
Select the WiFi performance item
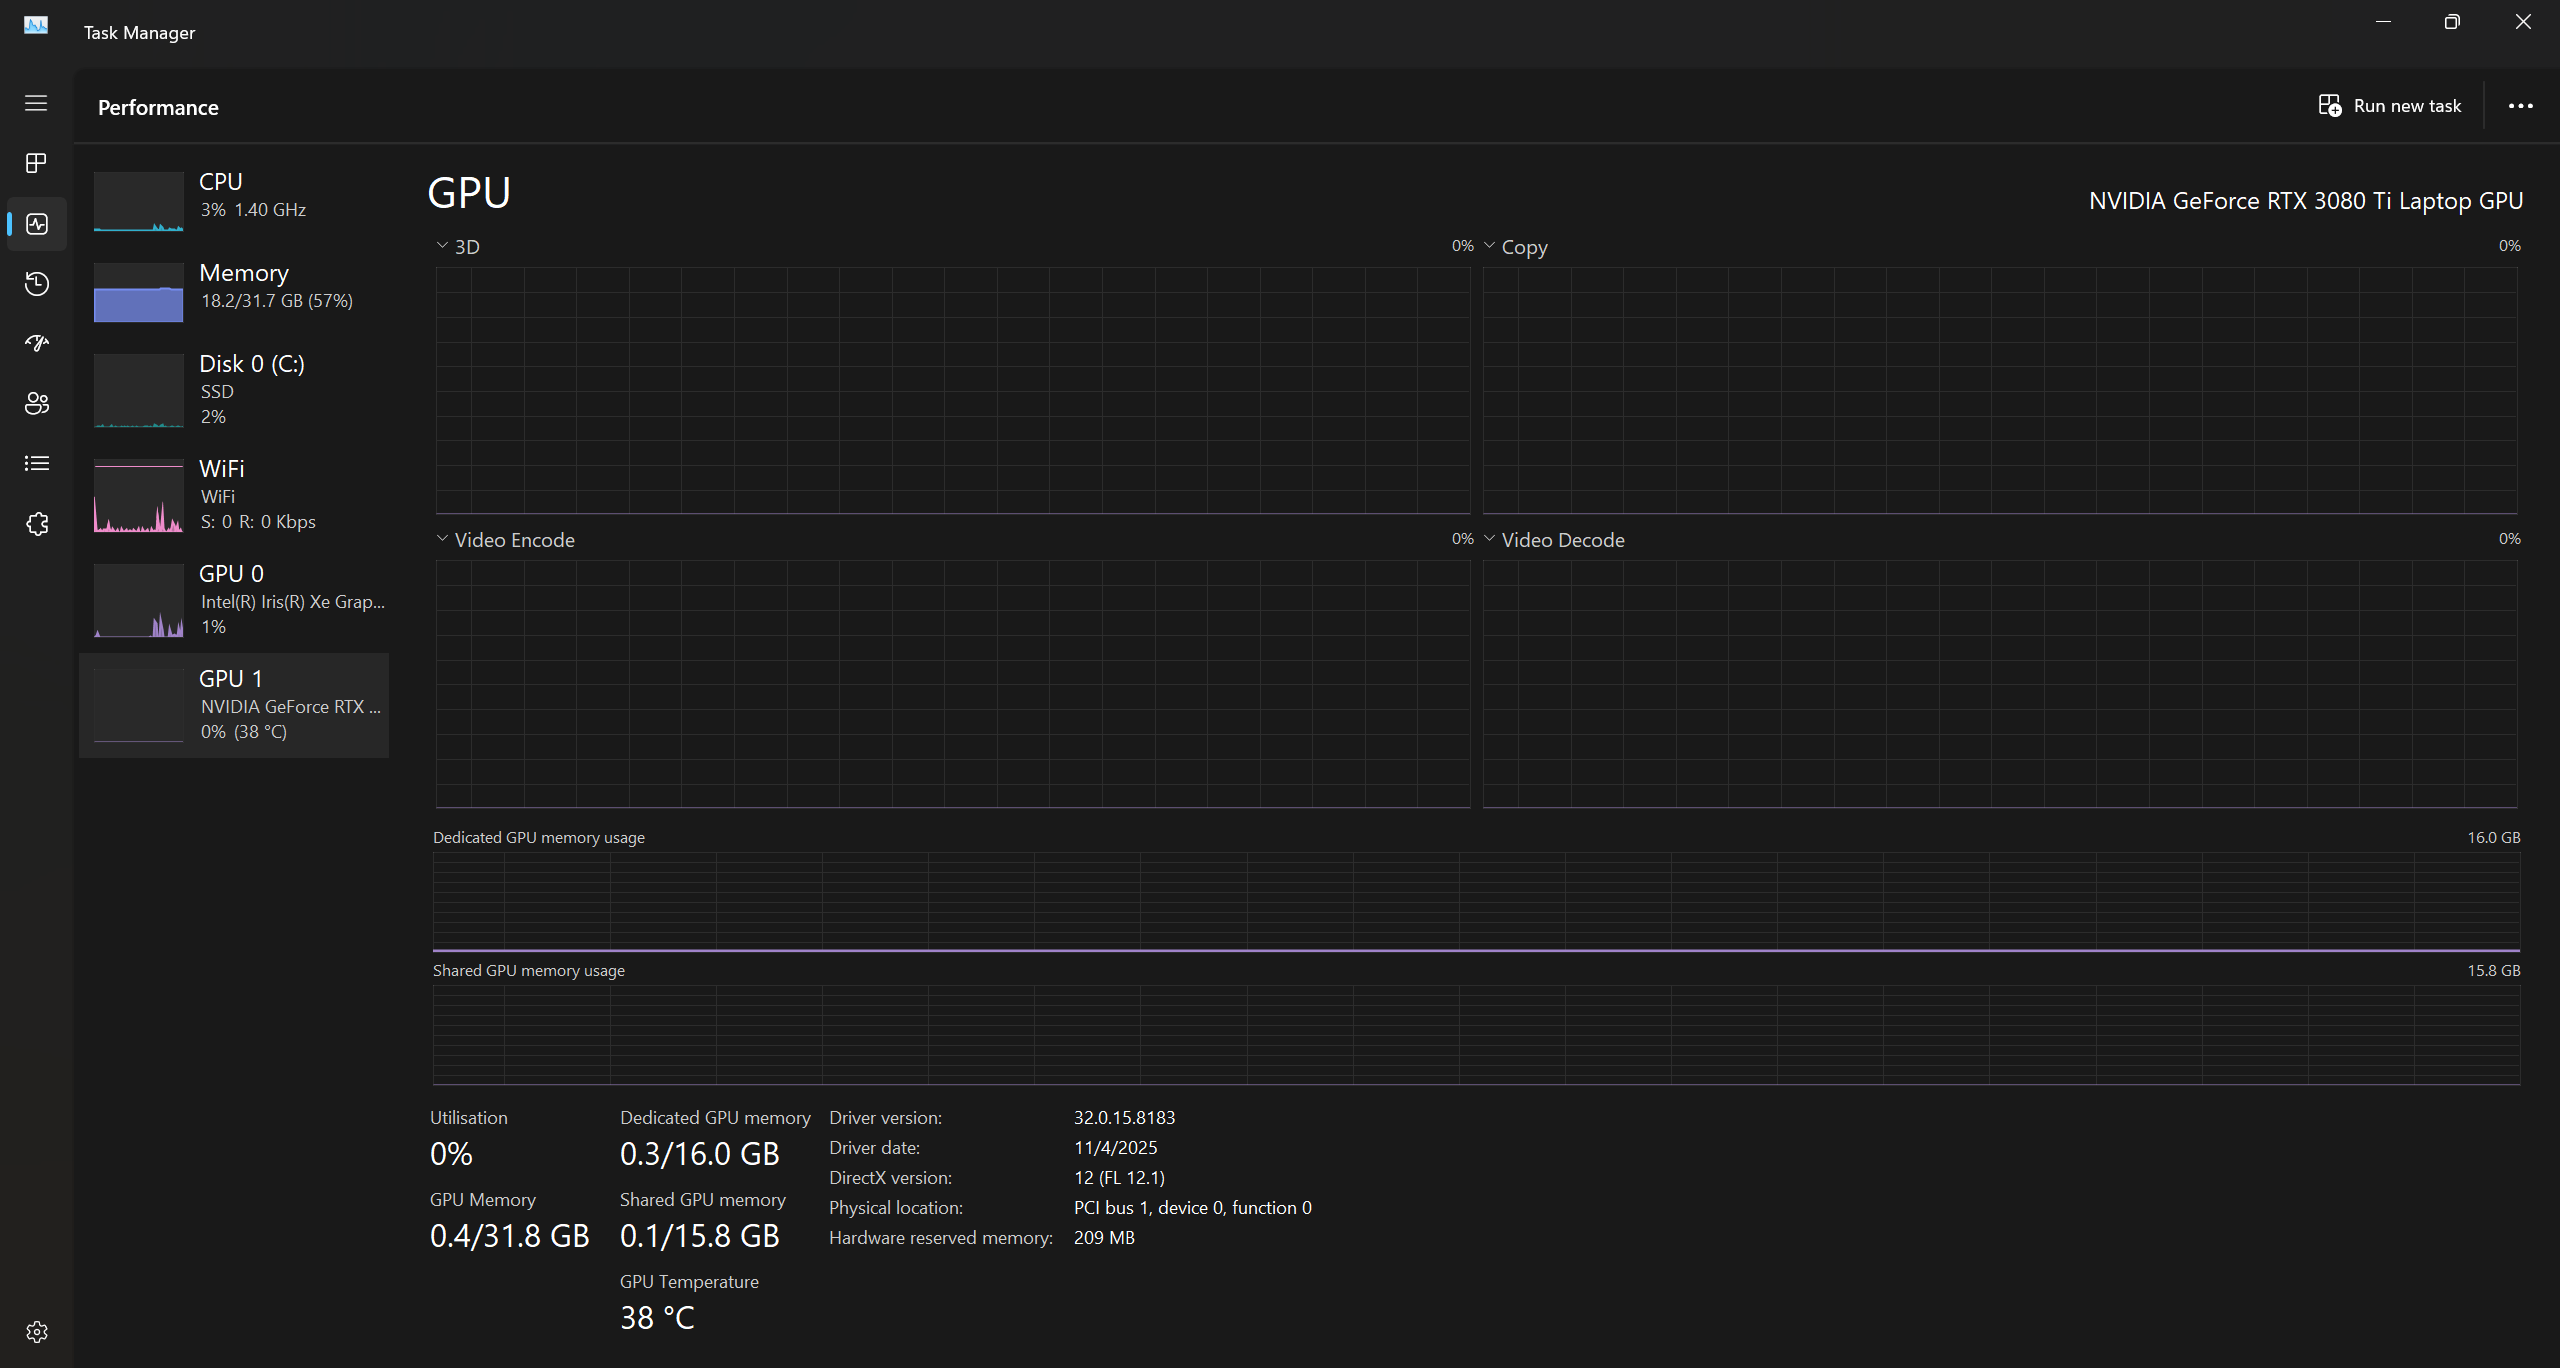(234, 495)
